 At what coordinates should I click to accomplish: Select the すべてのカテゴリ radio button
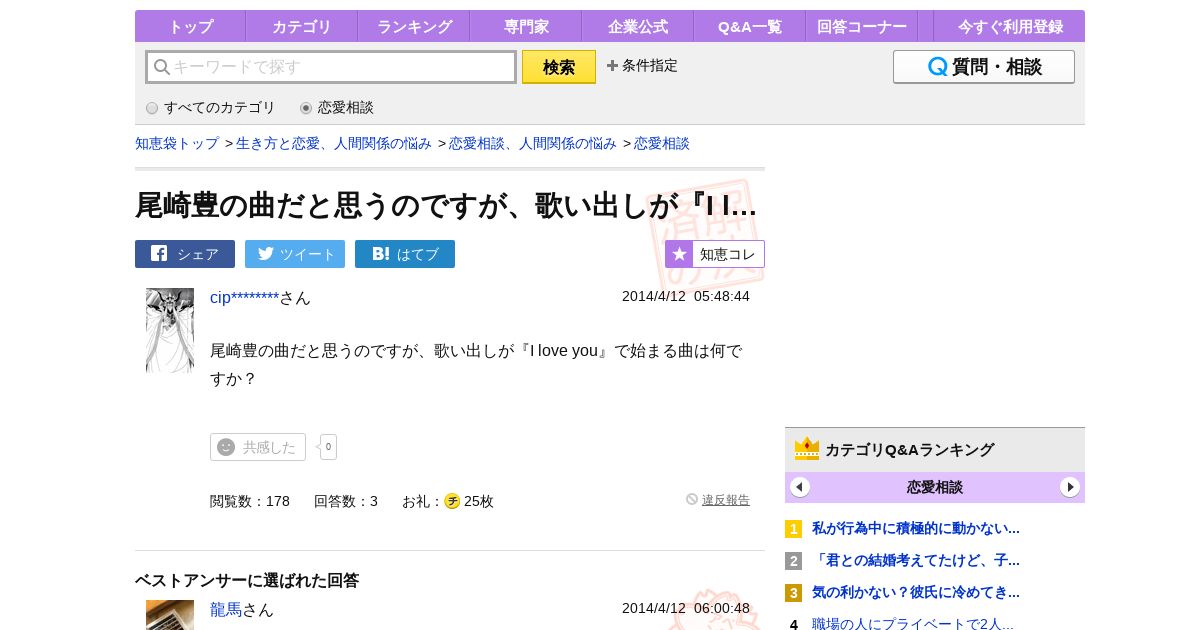tap(152, 108)
